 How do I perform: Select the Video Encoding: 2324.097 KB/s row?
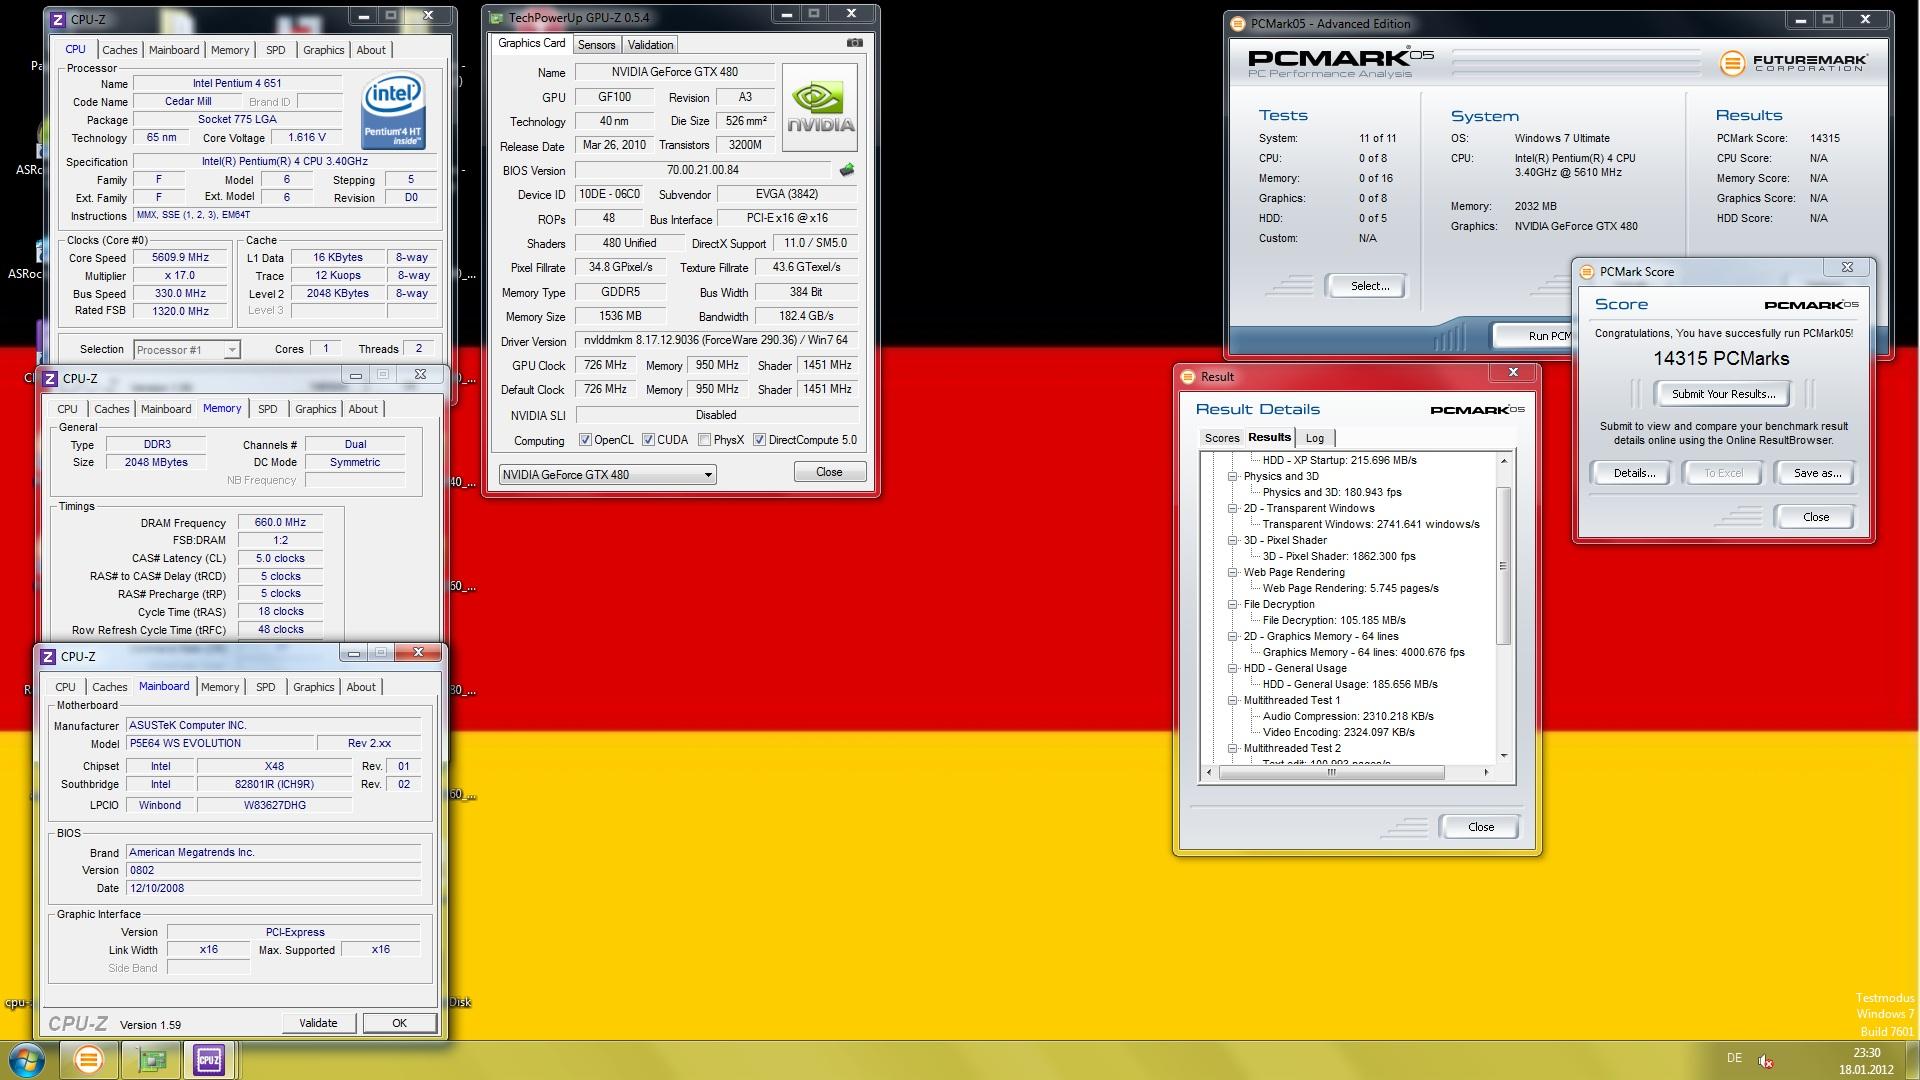pos(1338,733)
